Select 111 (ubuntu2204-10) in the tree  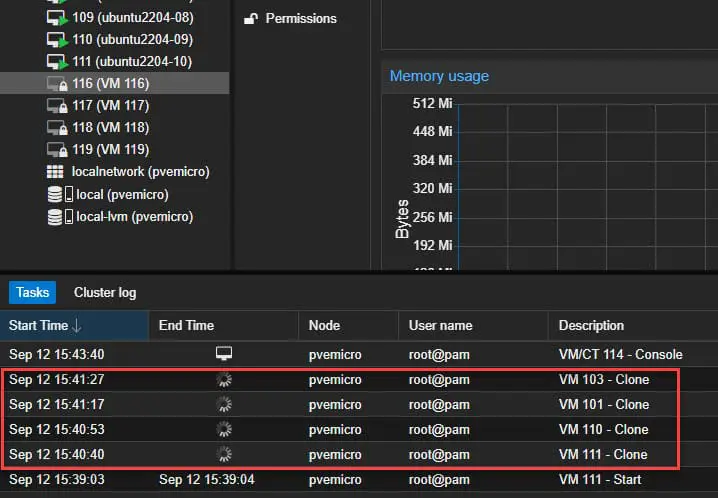click(132, 62)
